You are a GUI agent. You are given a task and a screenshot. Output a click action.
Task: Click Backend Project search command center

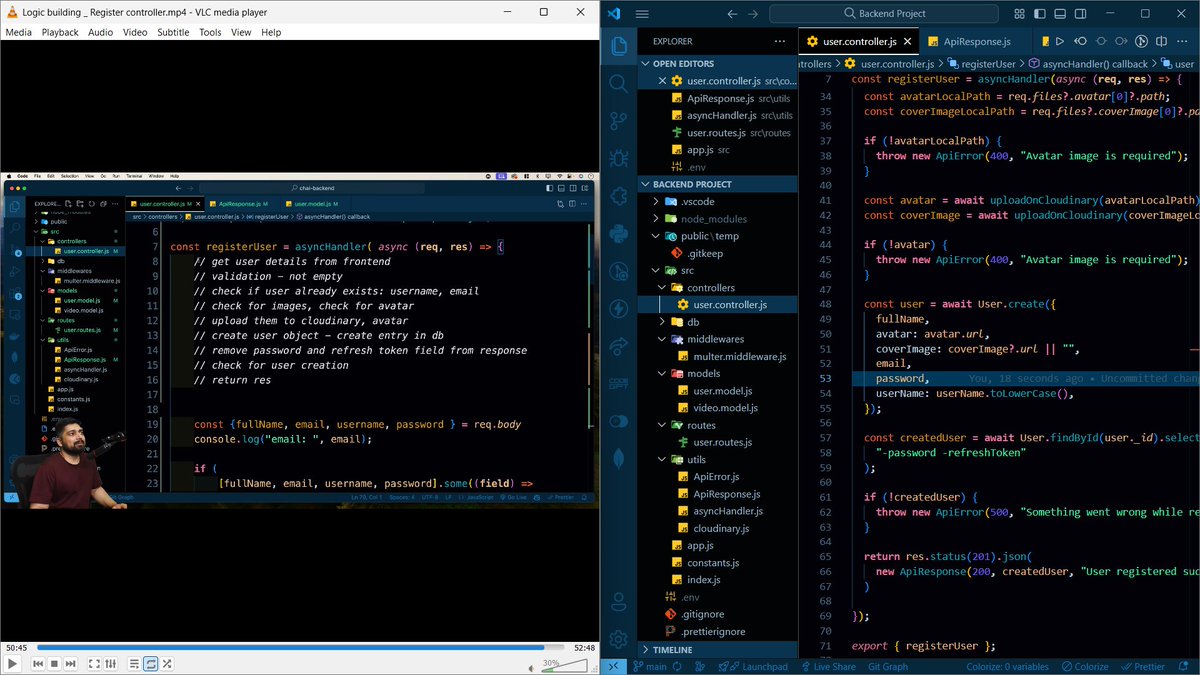(885, 13)
